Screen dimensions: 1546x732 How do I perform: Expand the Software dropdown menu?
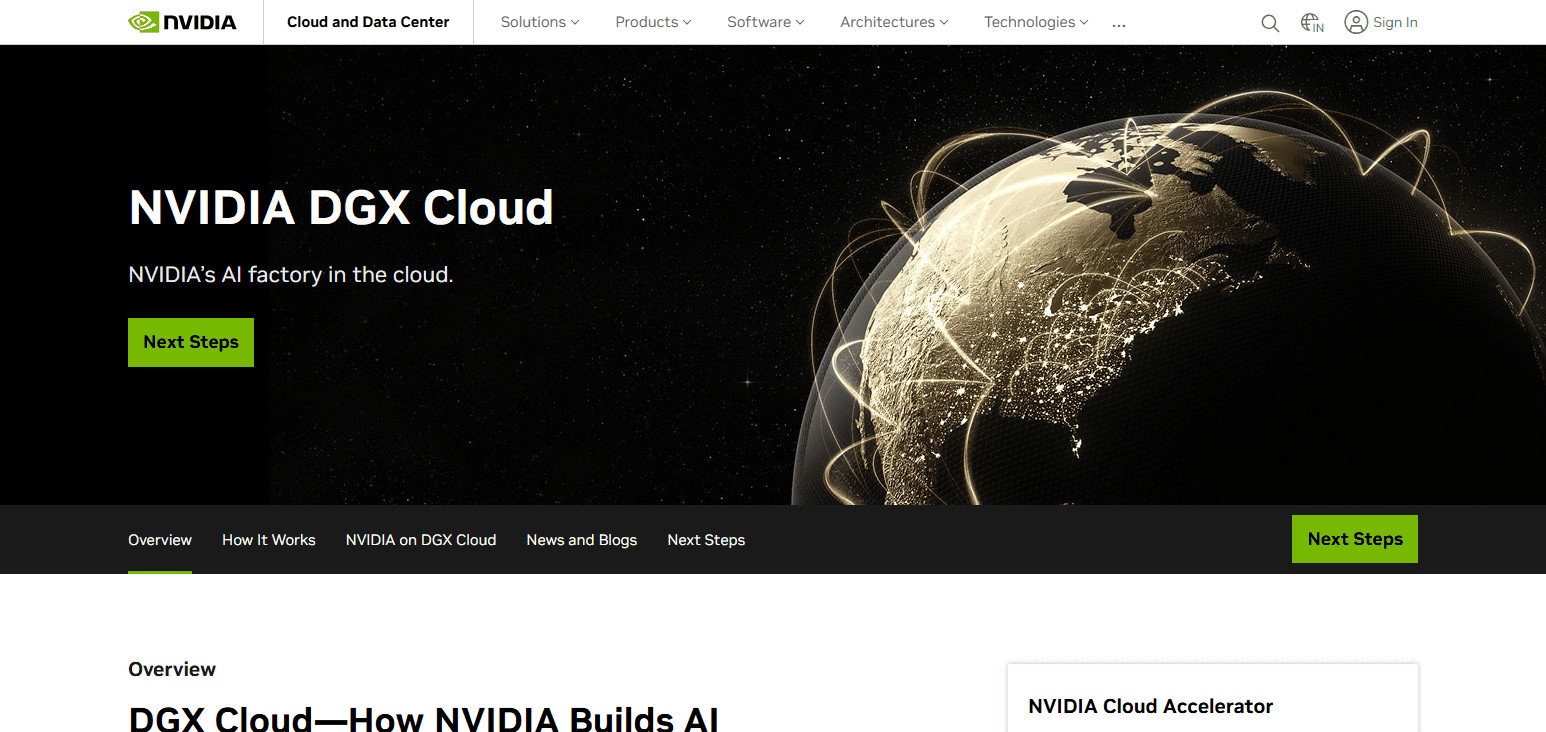pyautogui.click(x=766, y=22)
